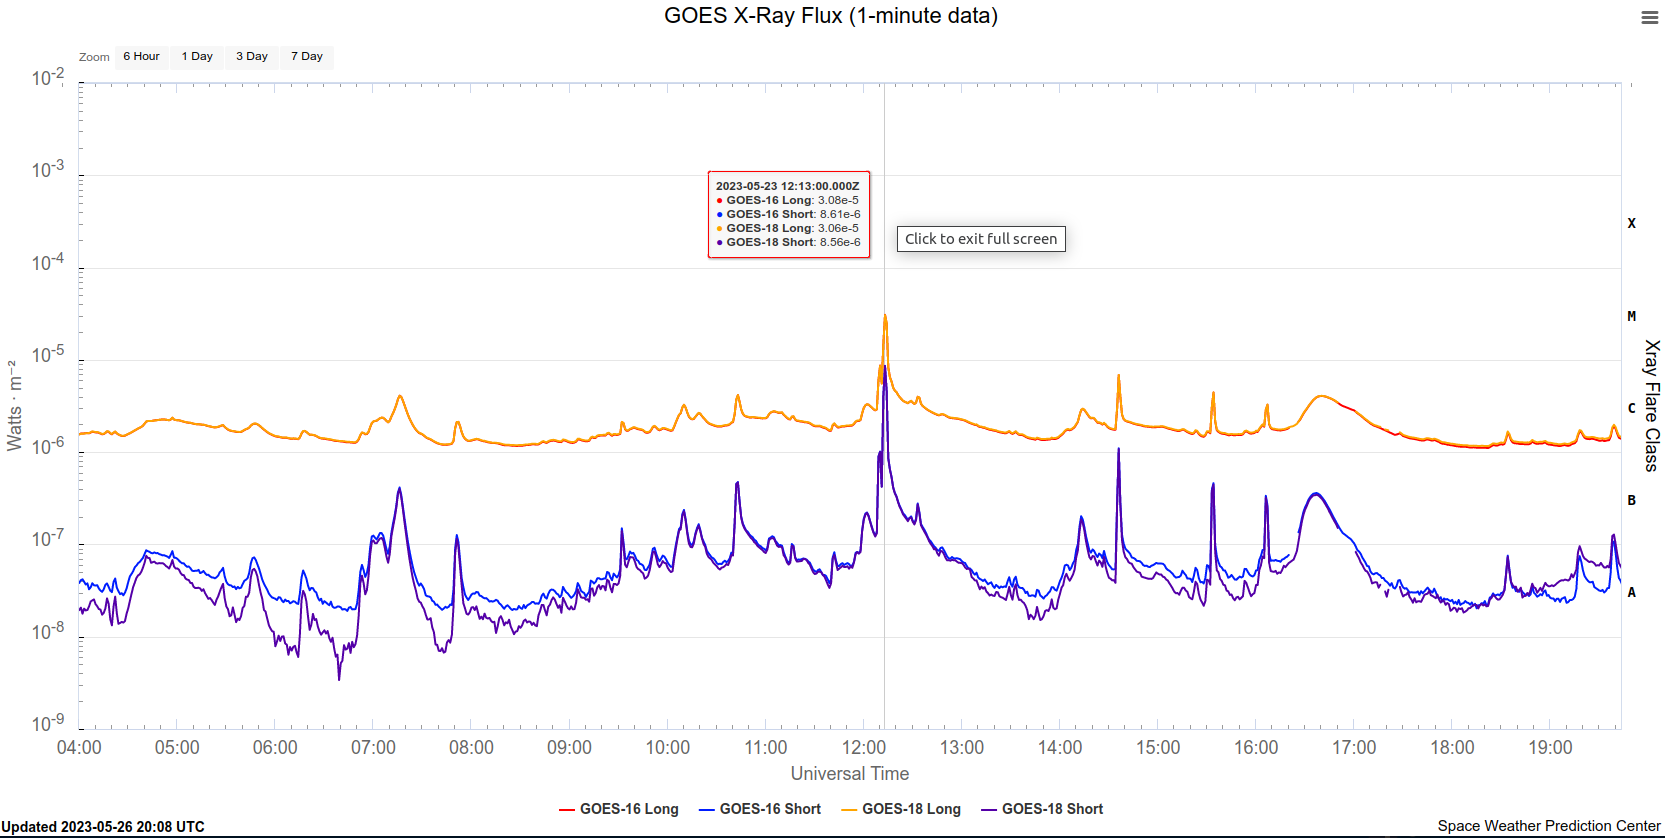Image resolution: width=1665 pixels, height=838 pixels.
Task: Click the 'Click to exit full screen' tooltip
Action: [x=980, y=239]
